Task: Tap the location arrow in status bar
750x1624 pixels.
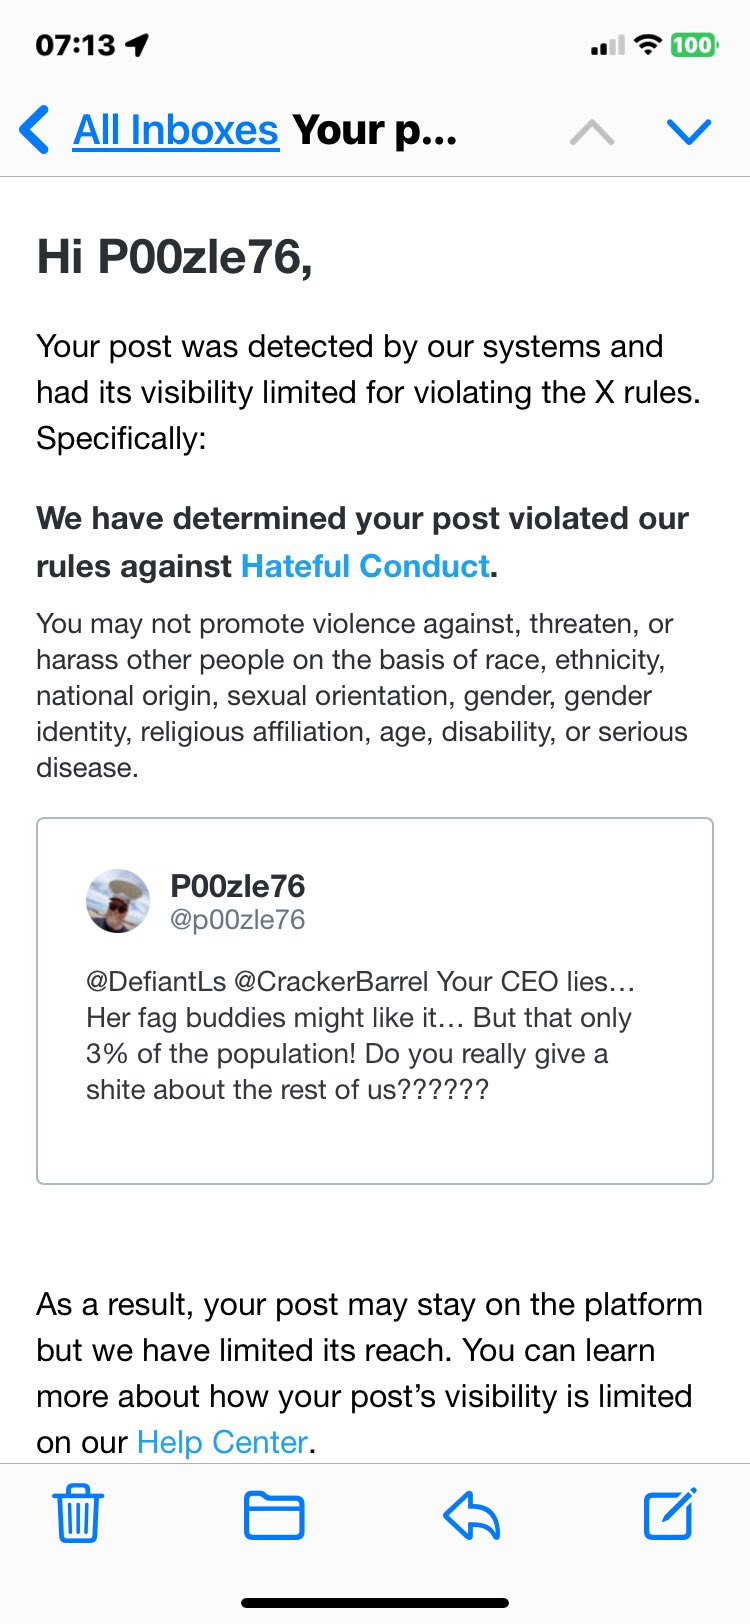Action: [x=137, y=45]
